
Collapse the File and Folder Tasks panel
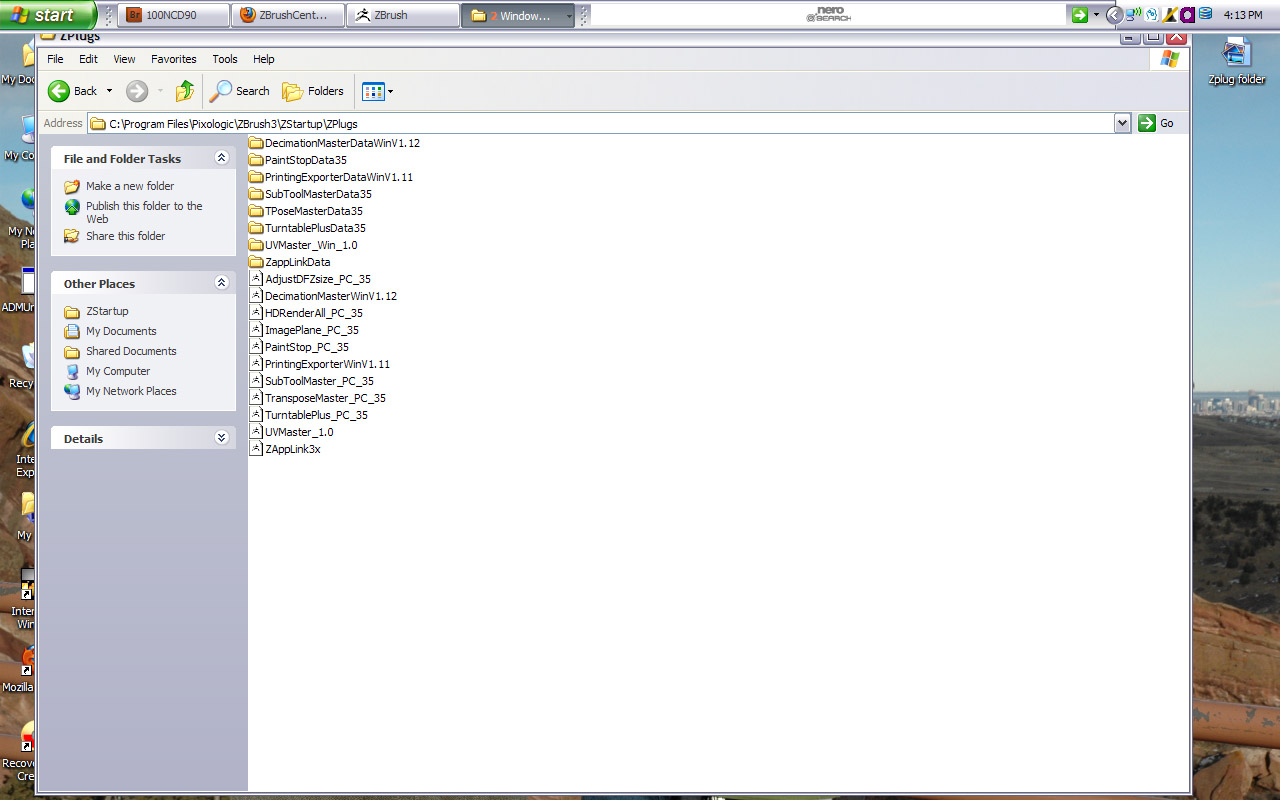pos(221,158)
